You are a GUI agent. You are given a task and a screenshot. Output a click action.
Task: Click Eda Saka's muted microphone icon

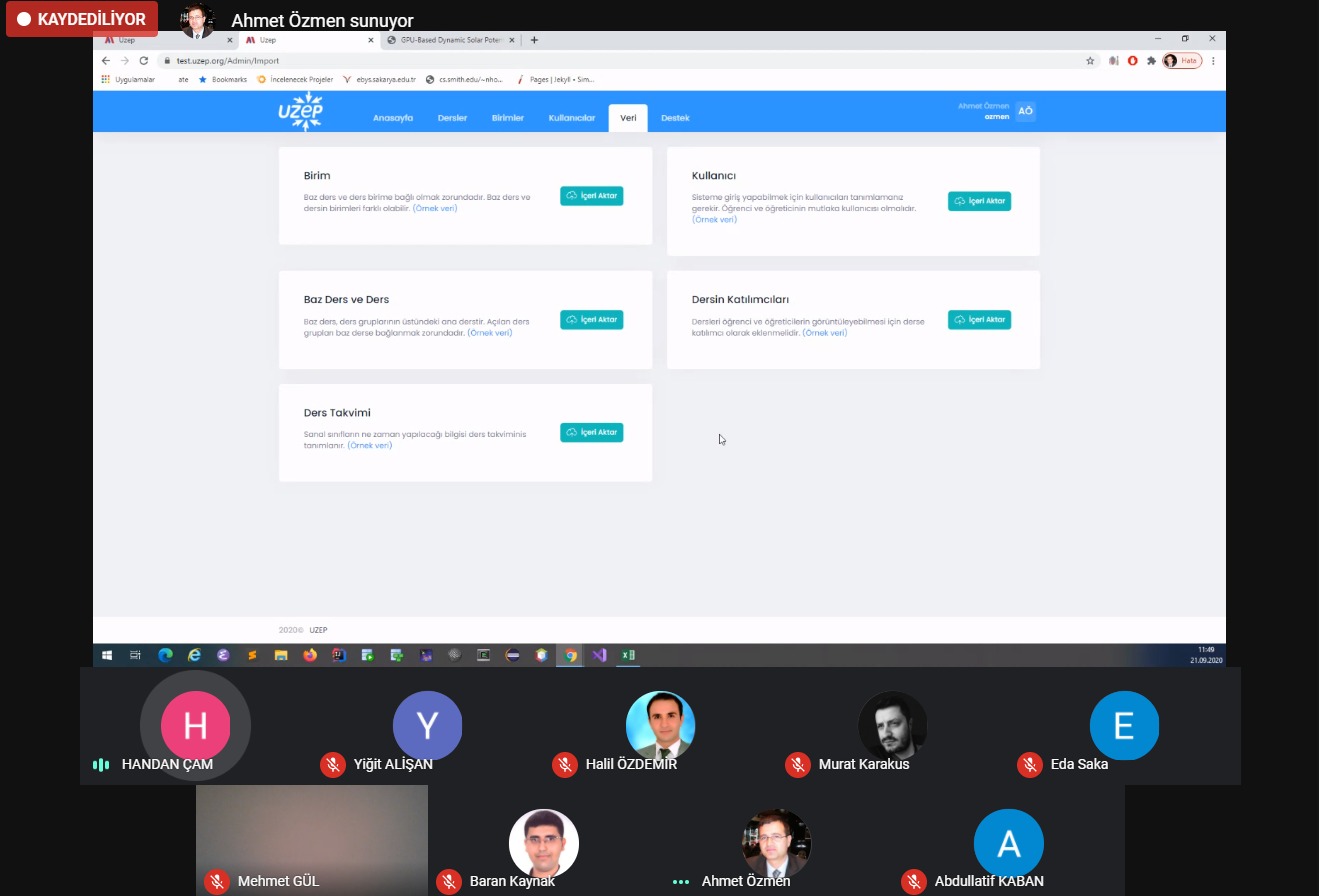1030,765
